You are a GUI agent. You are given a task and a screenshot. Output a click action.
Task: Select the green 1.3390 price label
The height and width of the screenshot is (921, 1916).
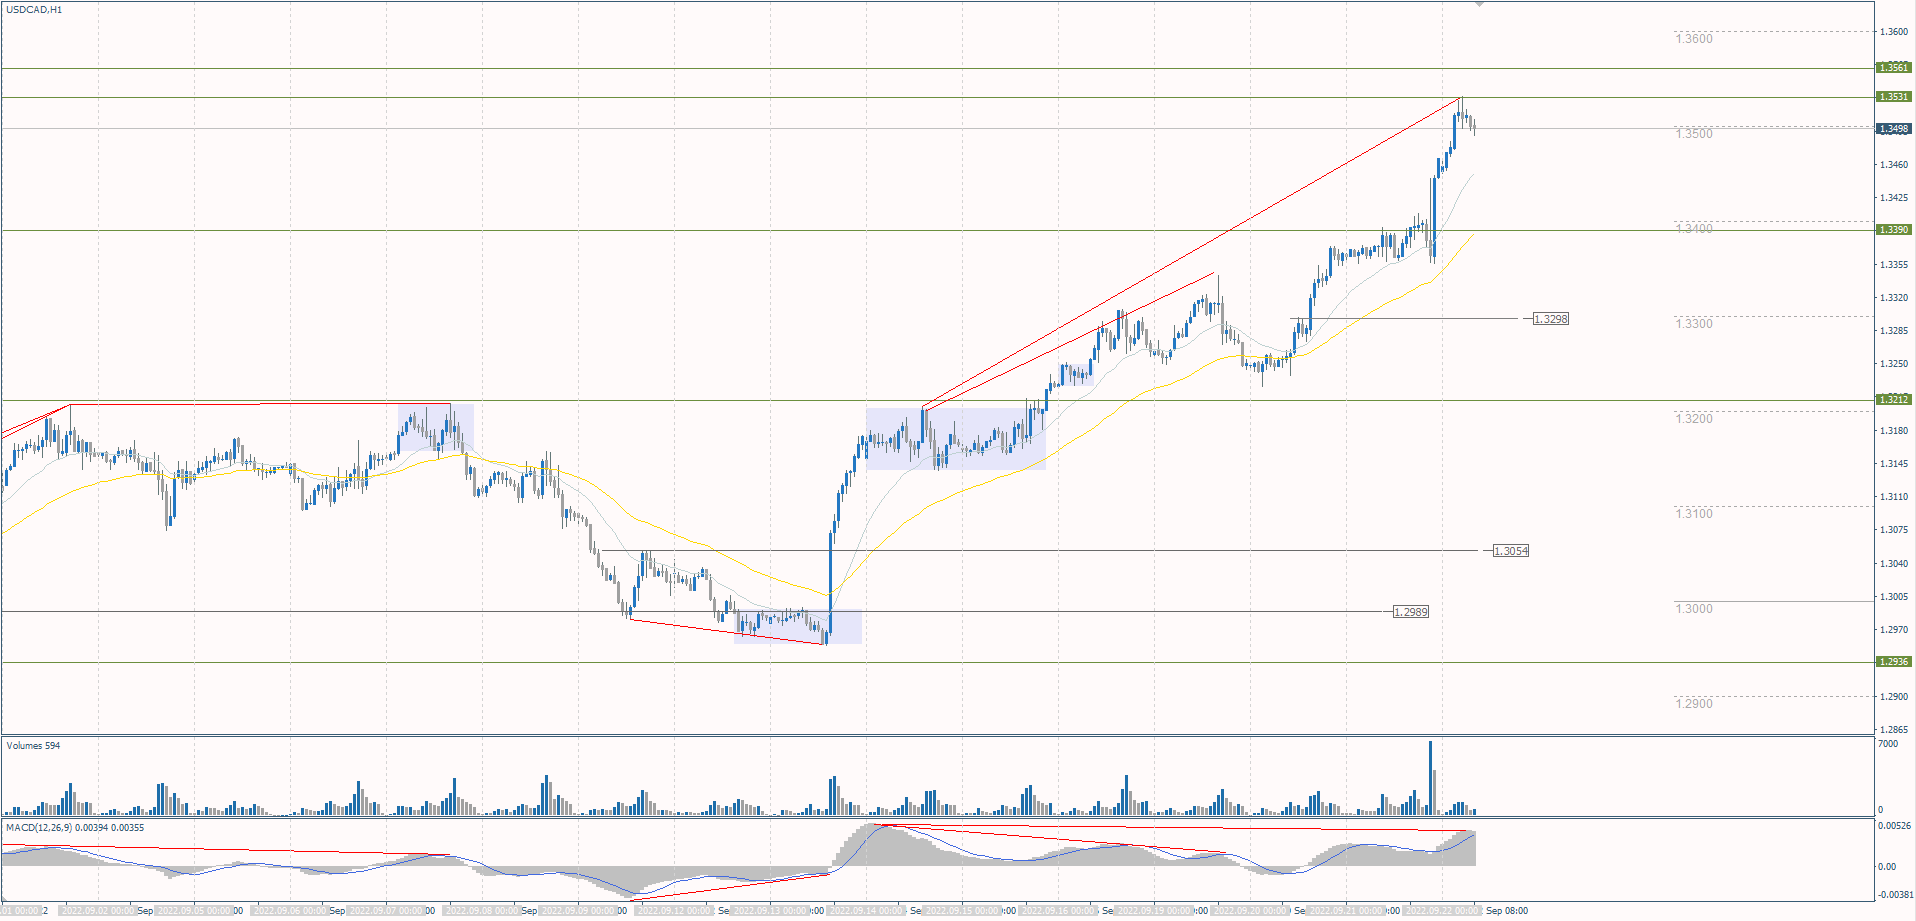[1893, 230]
